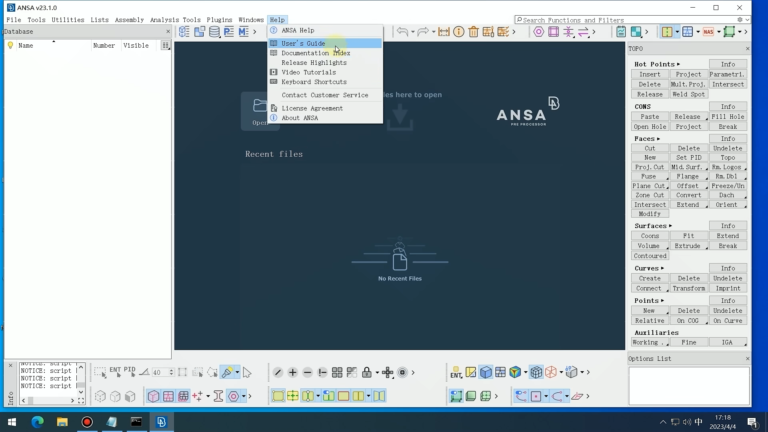The width and height of the screenshot is (768, 432).
Task: Click the Mid.Surf. button
Action: 688,167
